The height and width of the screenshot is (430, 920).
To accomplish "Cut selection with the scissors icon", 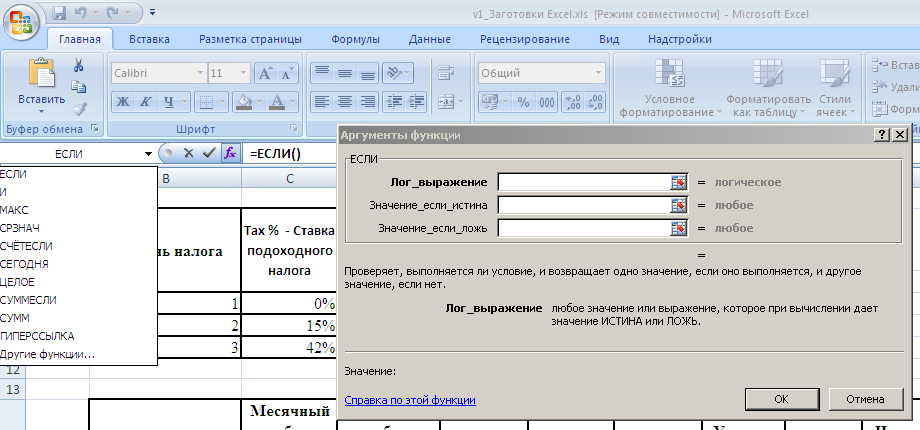I will click(79, 66).
